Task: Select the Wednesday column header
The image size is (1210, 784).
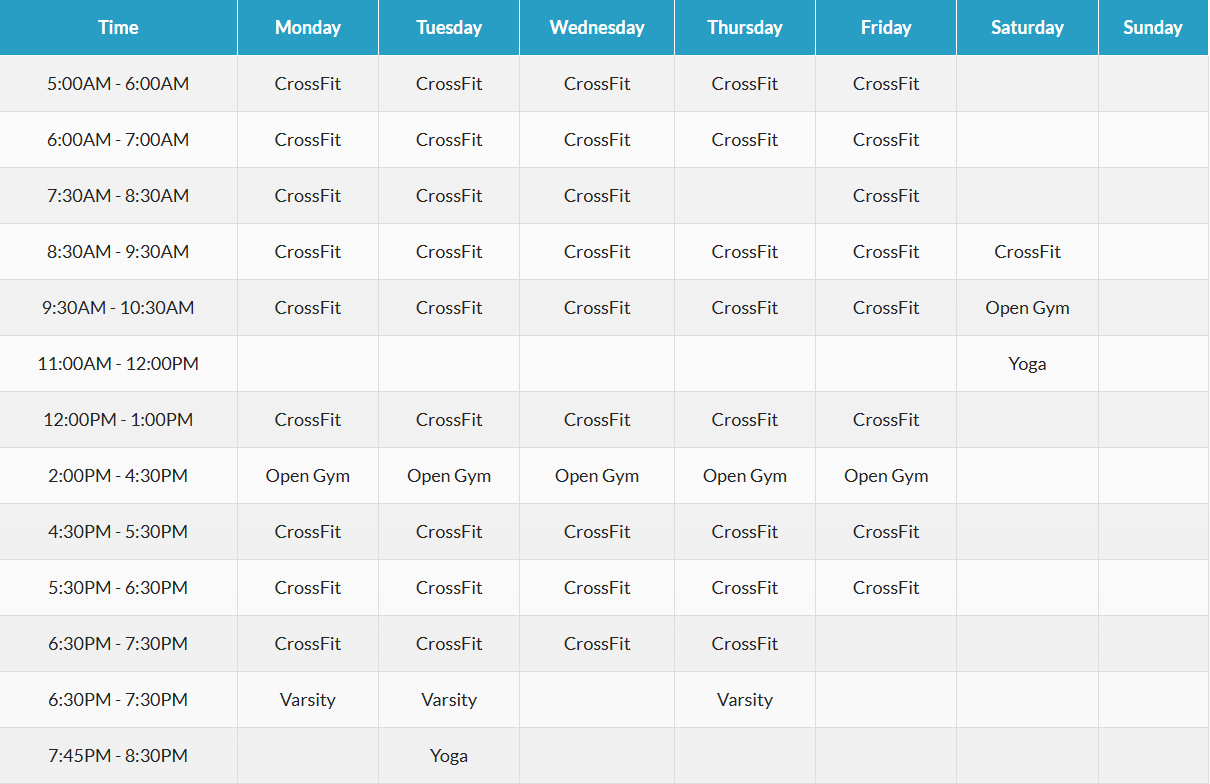Action: [596, 28]
